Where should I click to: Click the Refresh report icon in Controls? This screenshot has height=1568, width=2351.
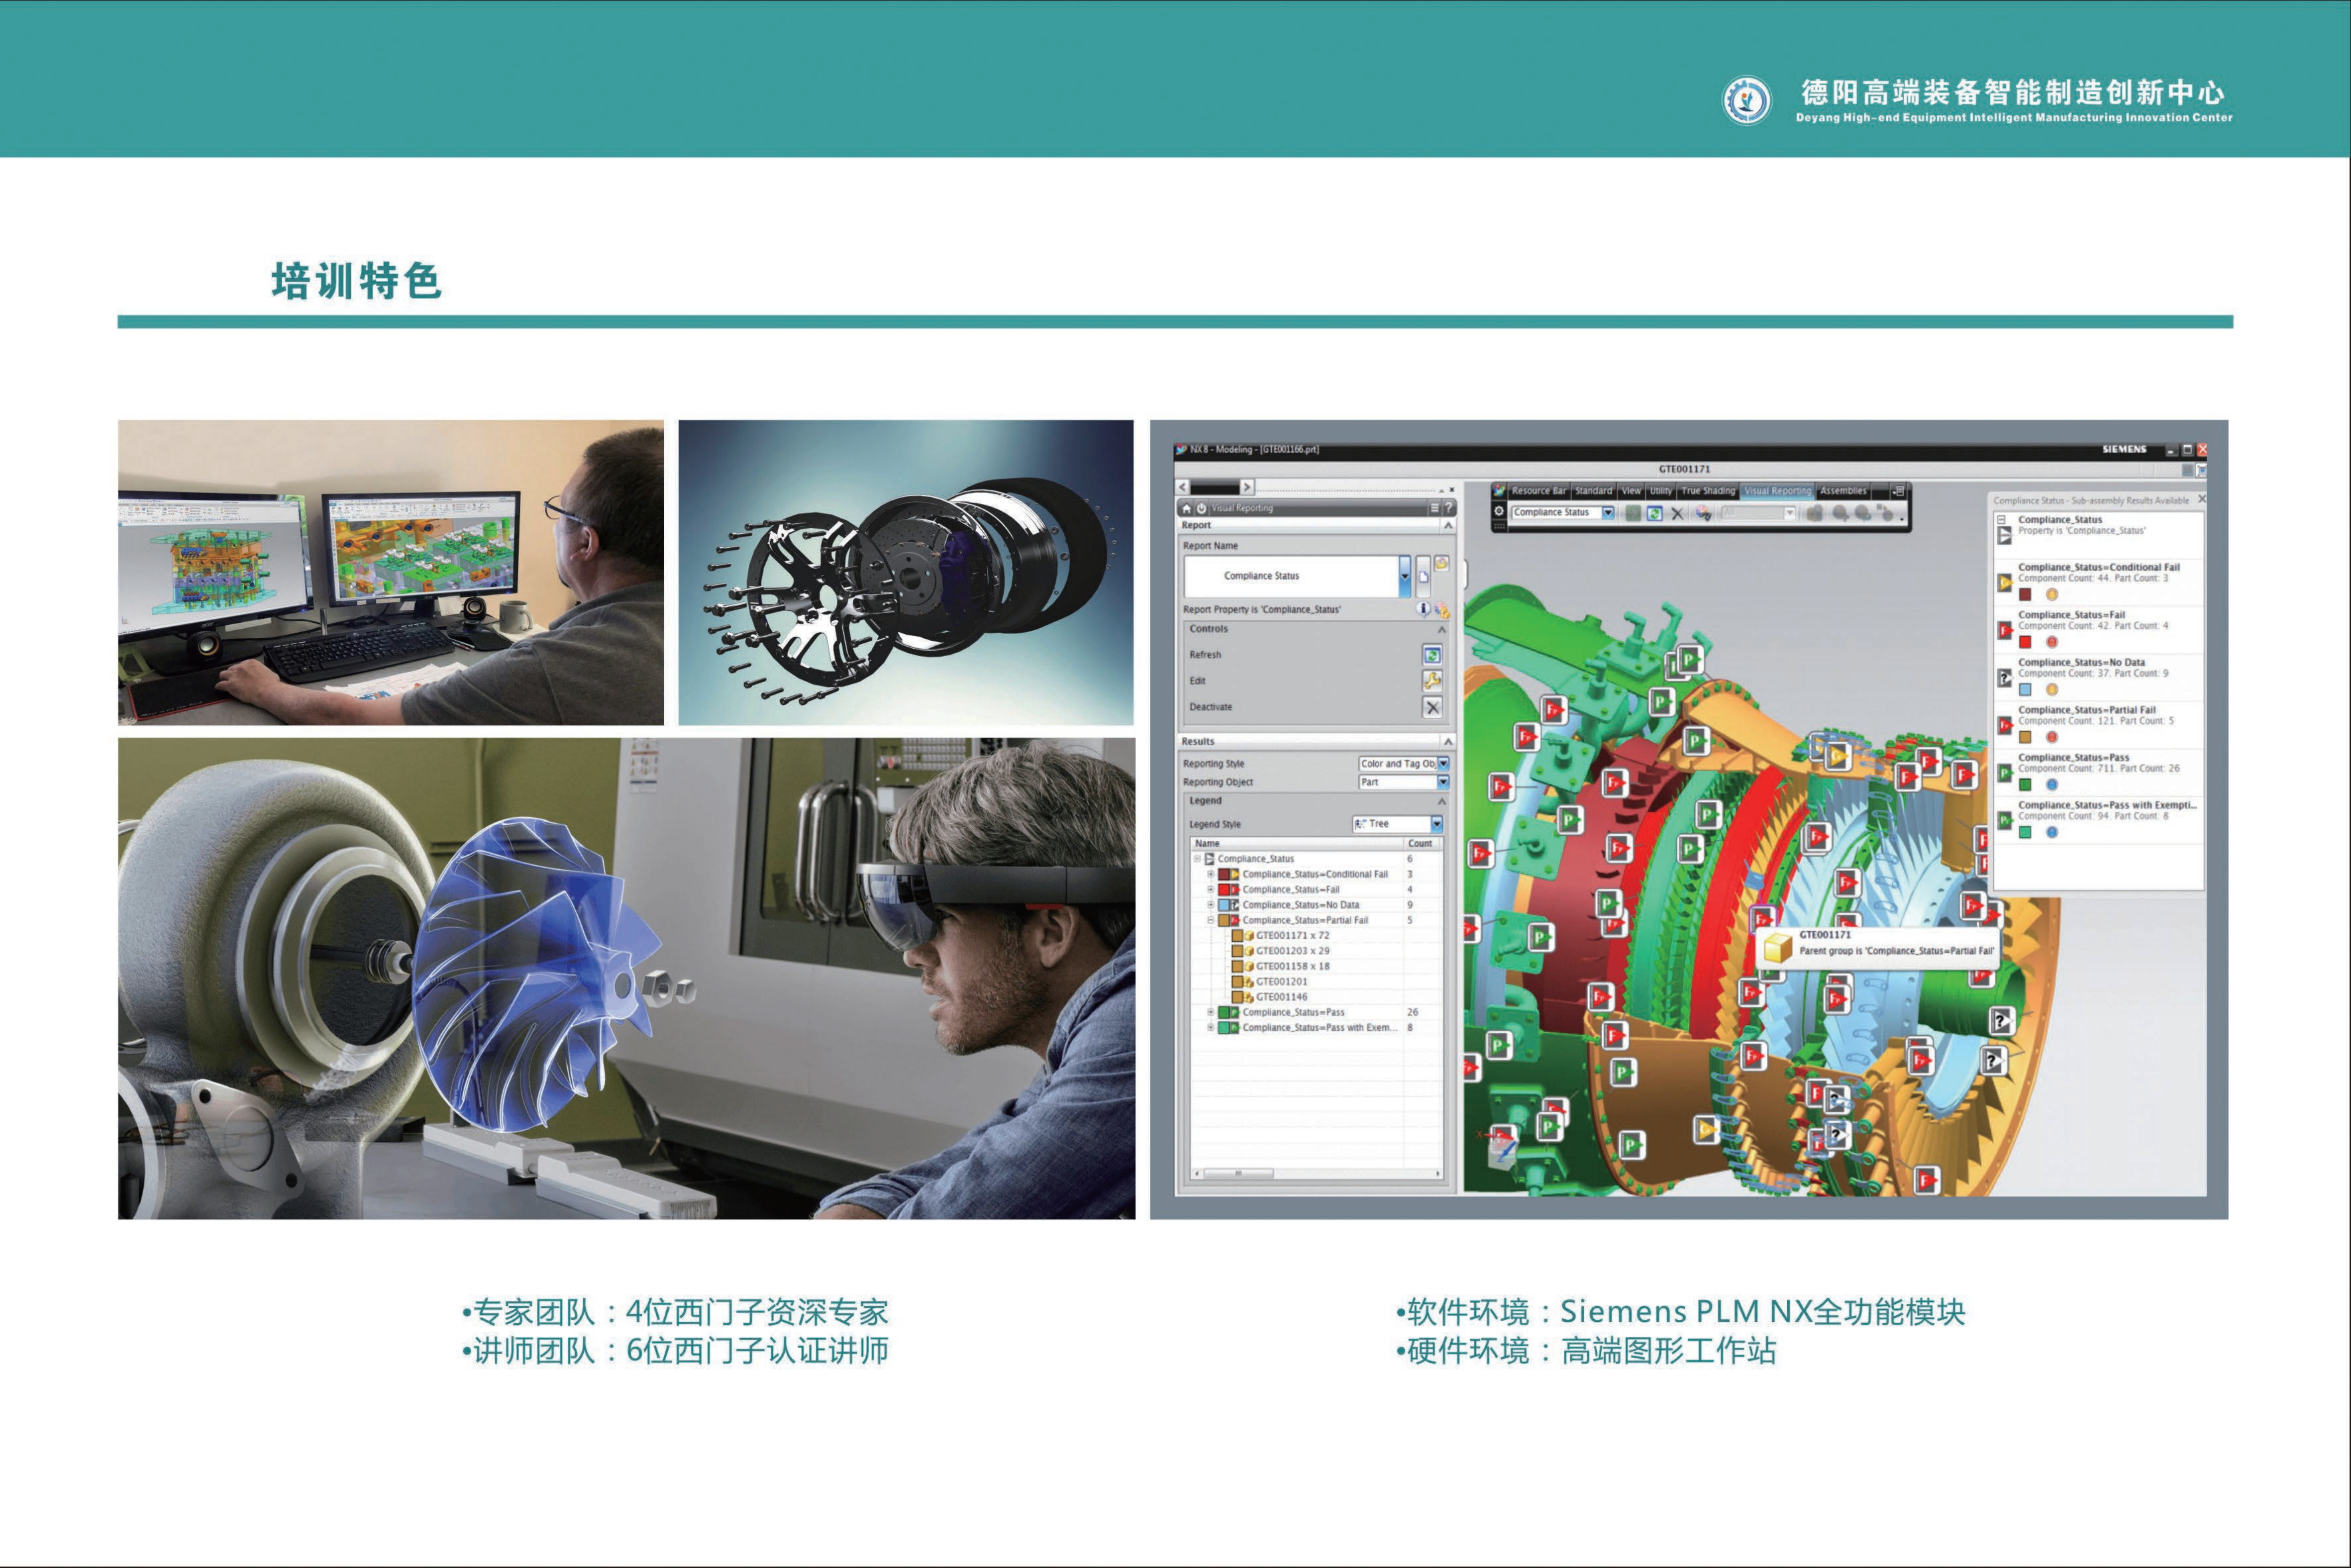pyautogui.click(x=1432, y=655)
